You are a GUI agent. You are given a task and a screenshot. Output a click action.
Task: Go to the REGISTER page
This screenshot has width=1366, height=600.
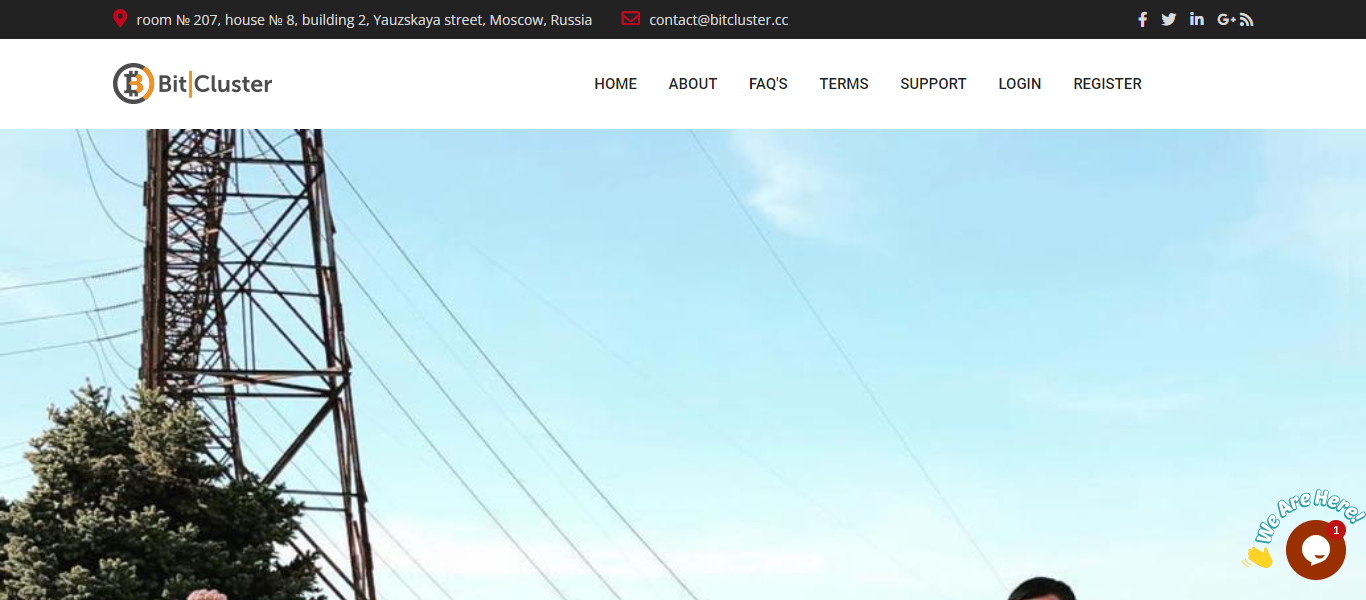(1107, 84)
